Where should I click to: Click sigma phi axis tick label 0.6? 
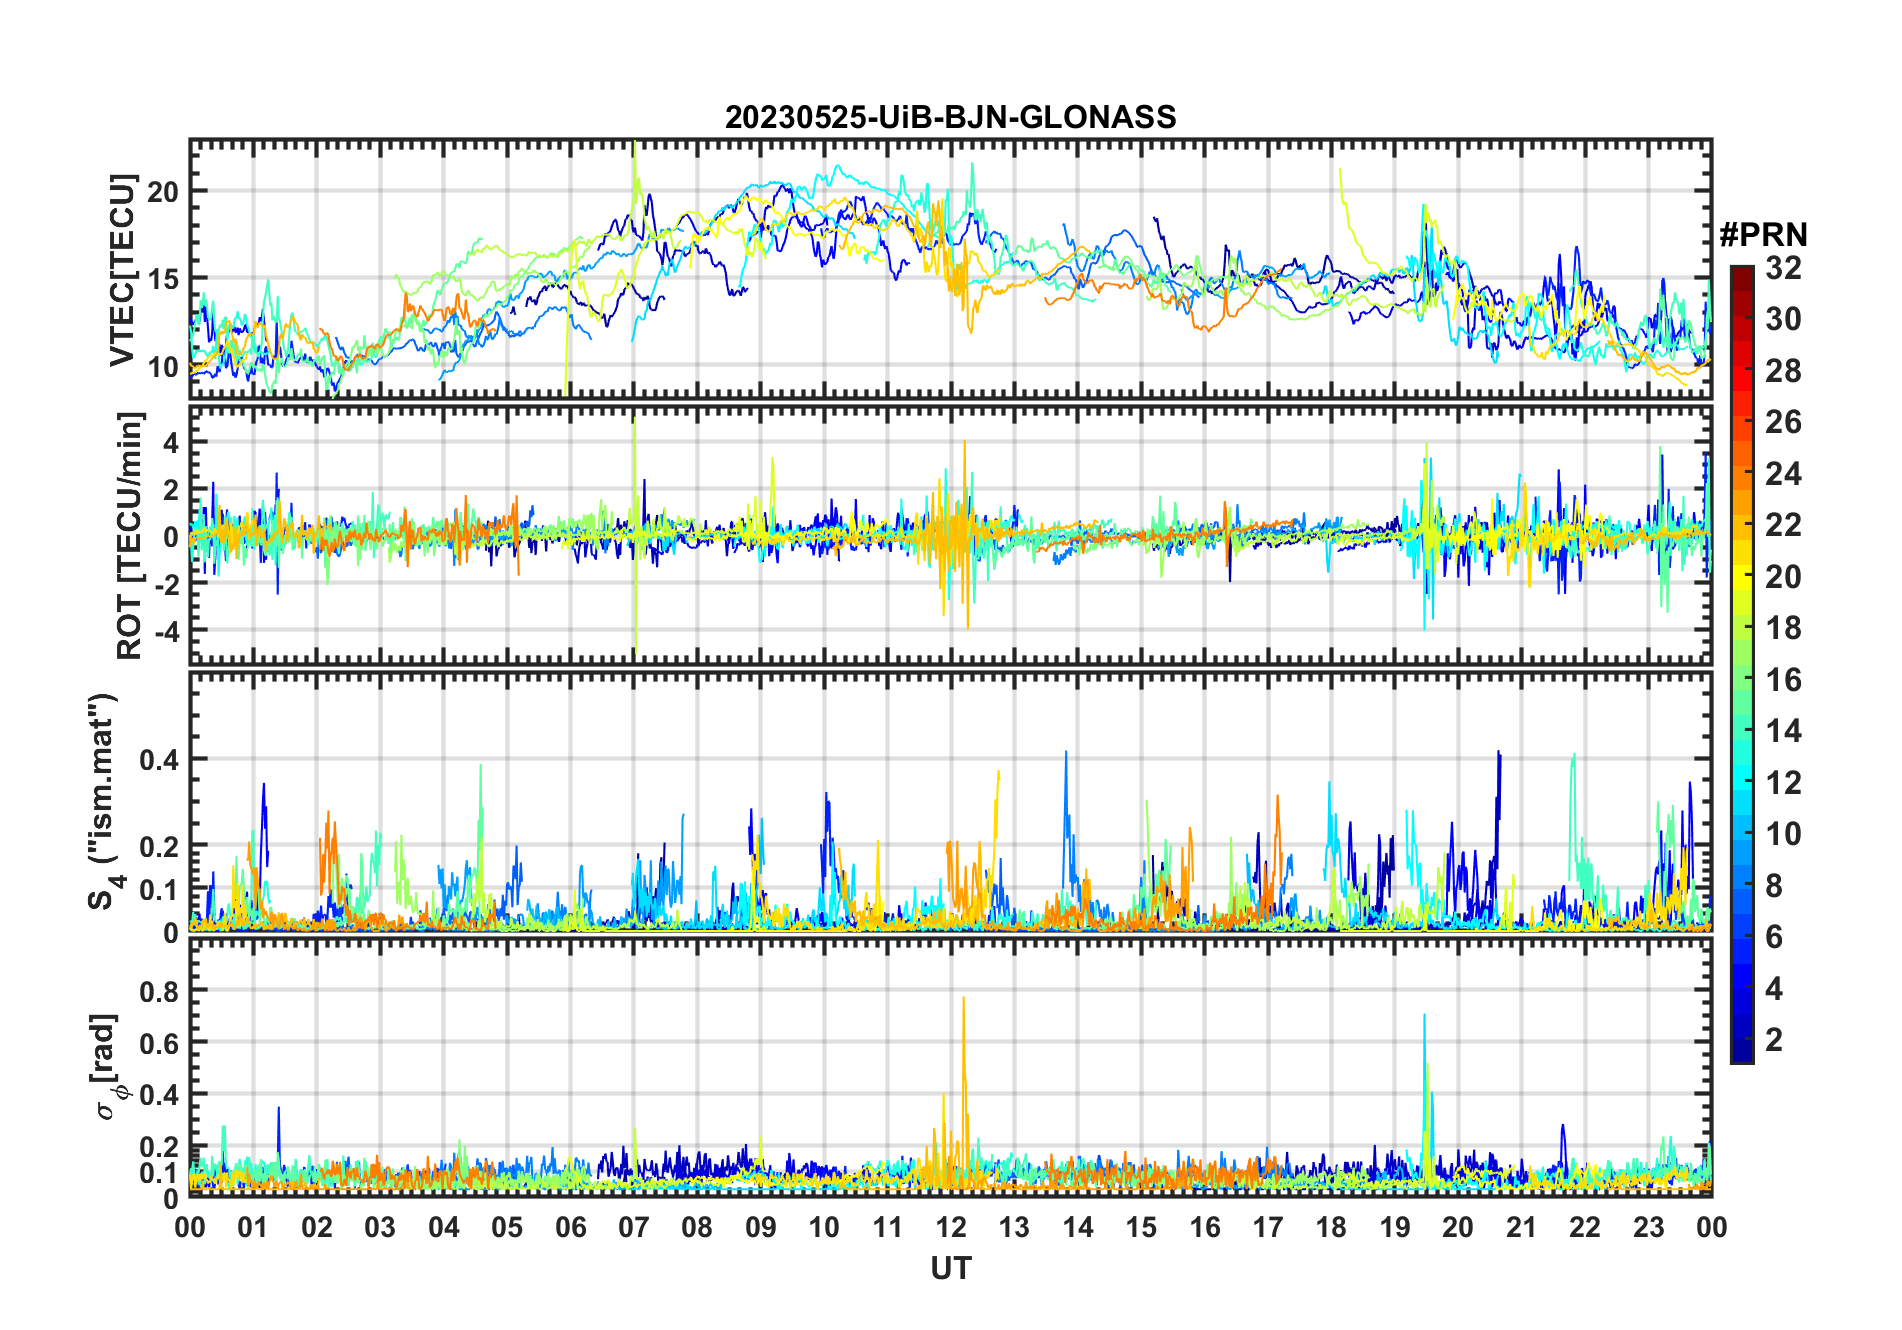(159, 1043)
